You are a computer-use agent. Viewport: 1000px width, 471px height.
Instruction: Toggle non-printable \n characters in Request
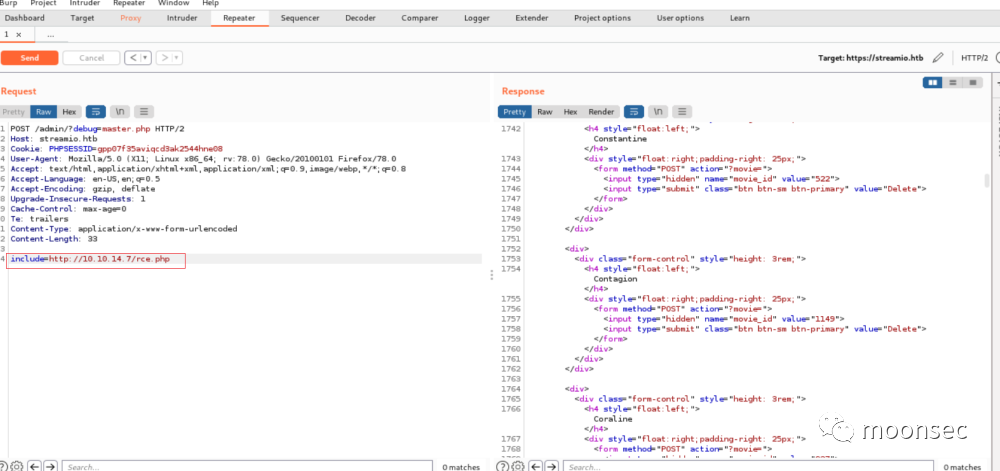coord(120,112)
